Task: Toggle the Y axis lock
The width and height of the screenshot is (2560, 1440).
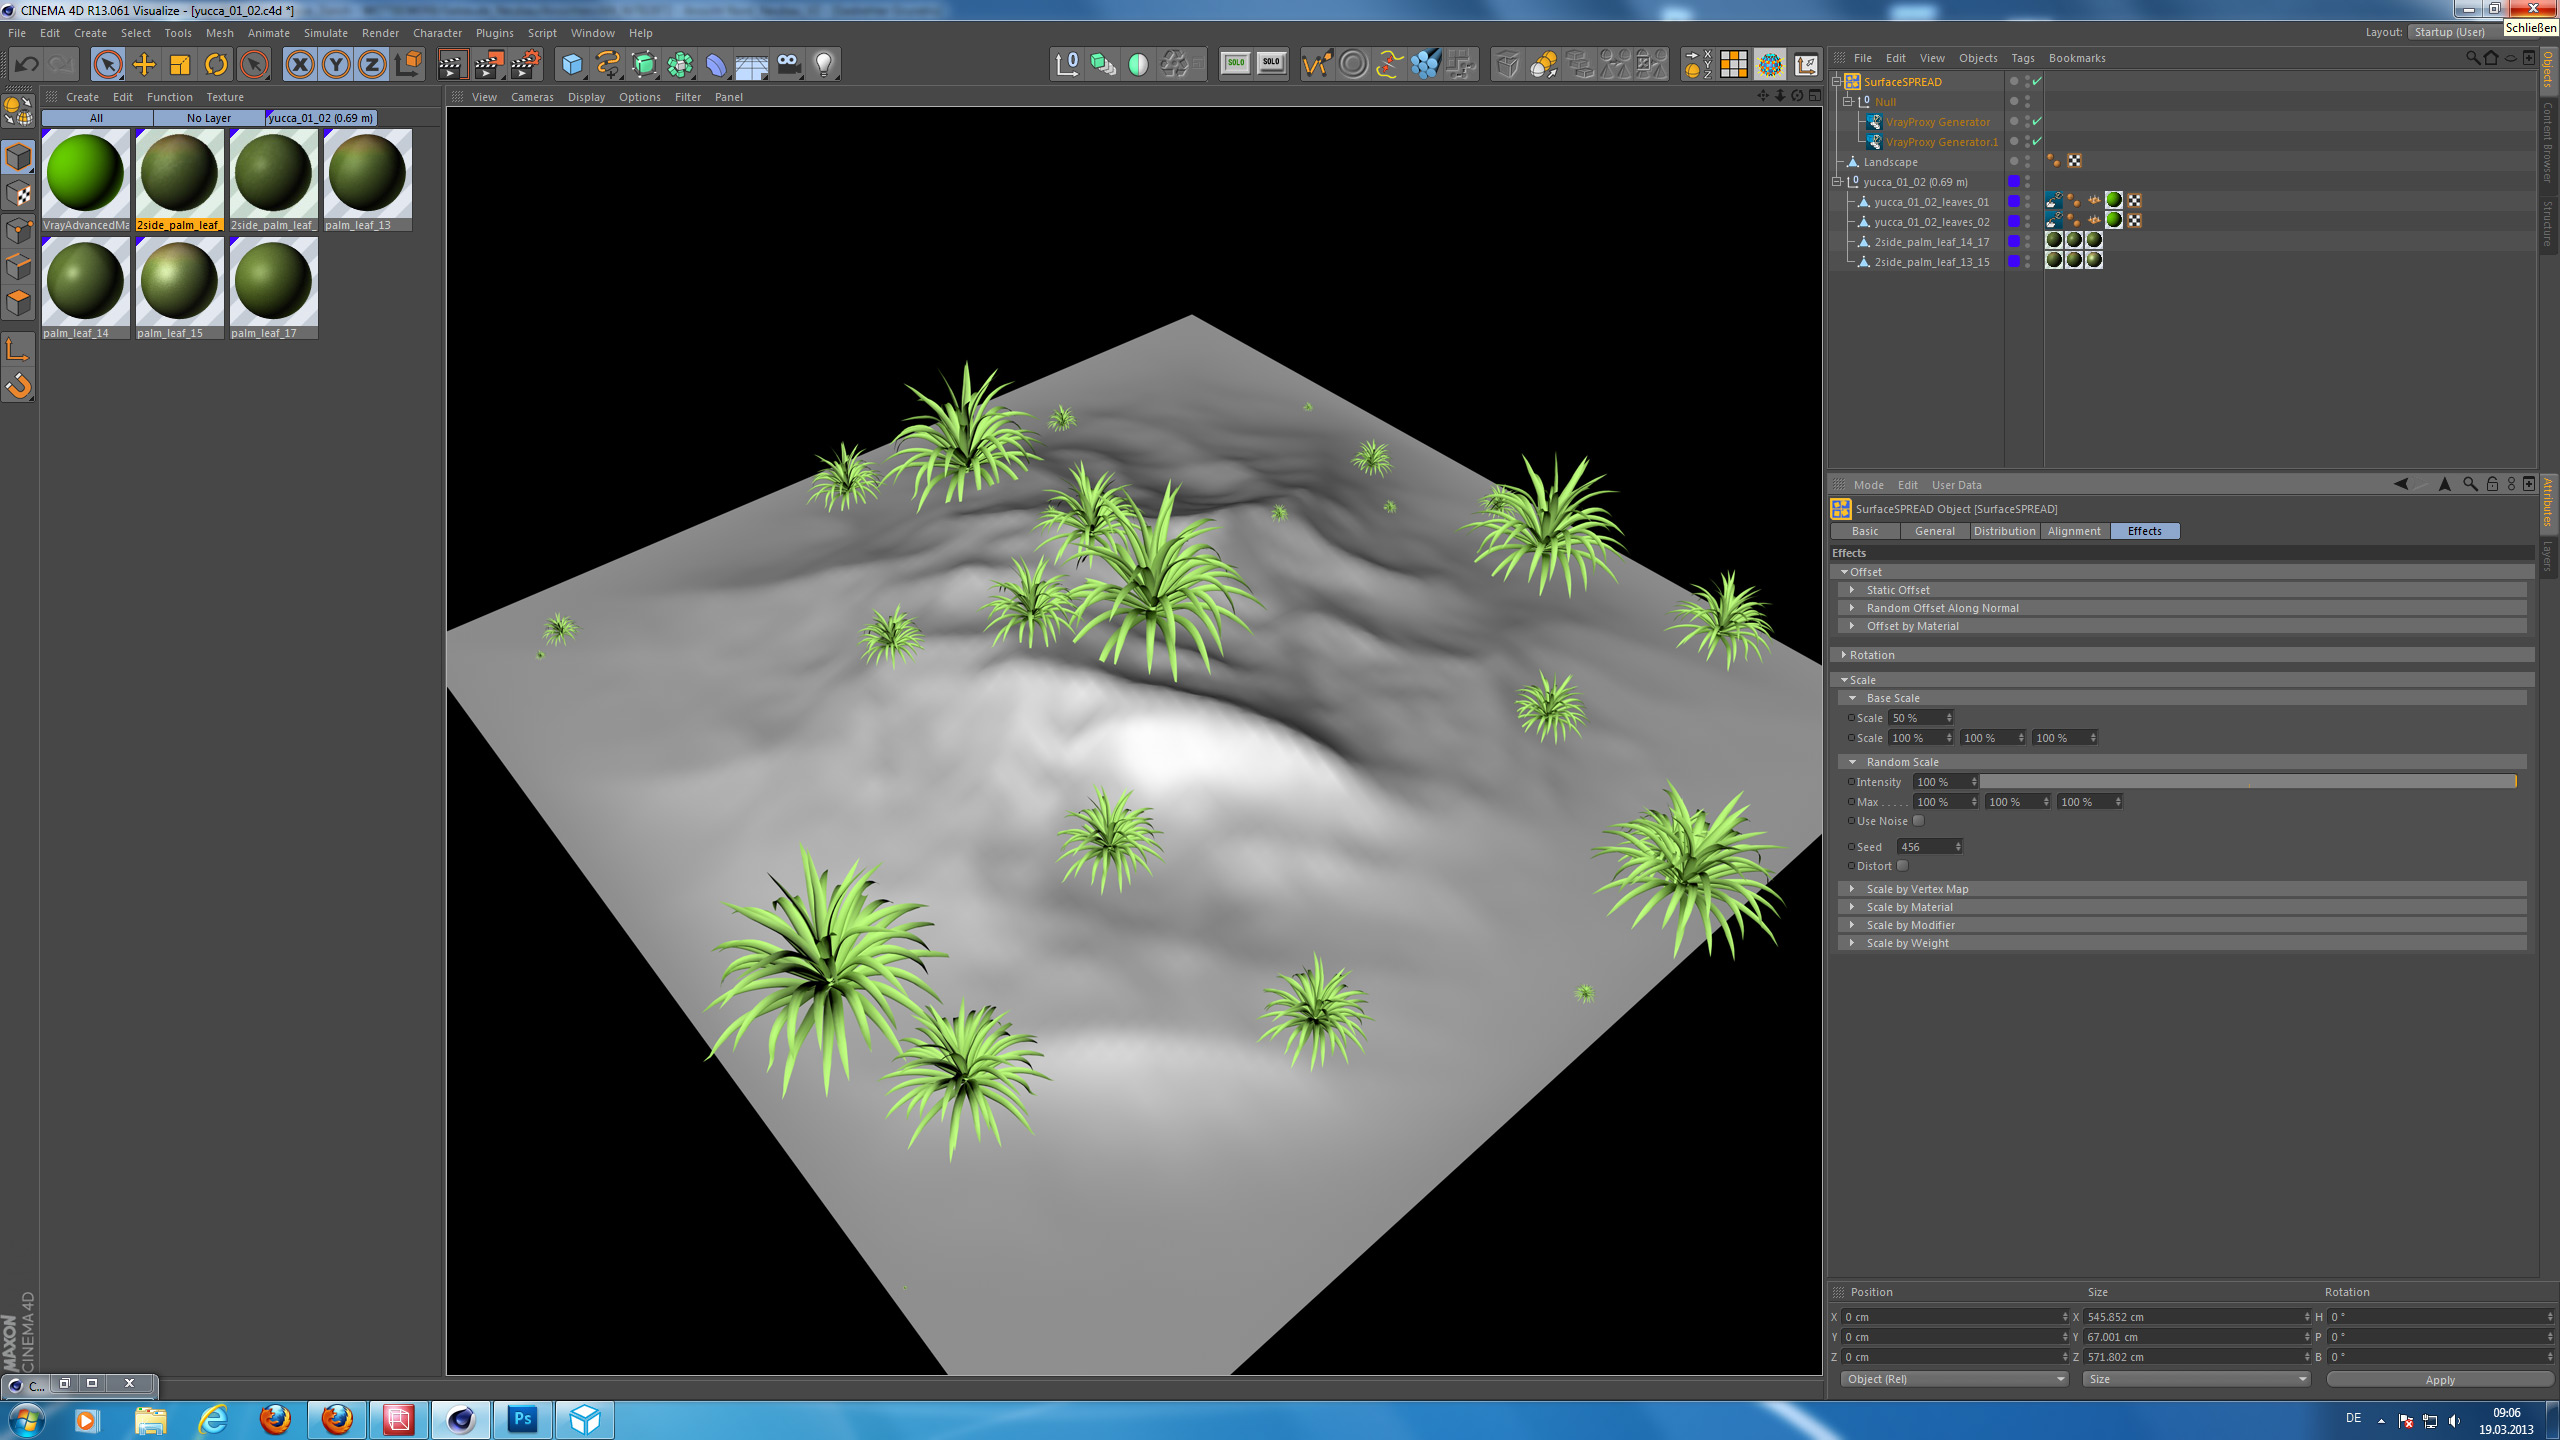Action: tap(336, 65)
